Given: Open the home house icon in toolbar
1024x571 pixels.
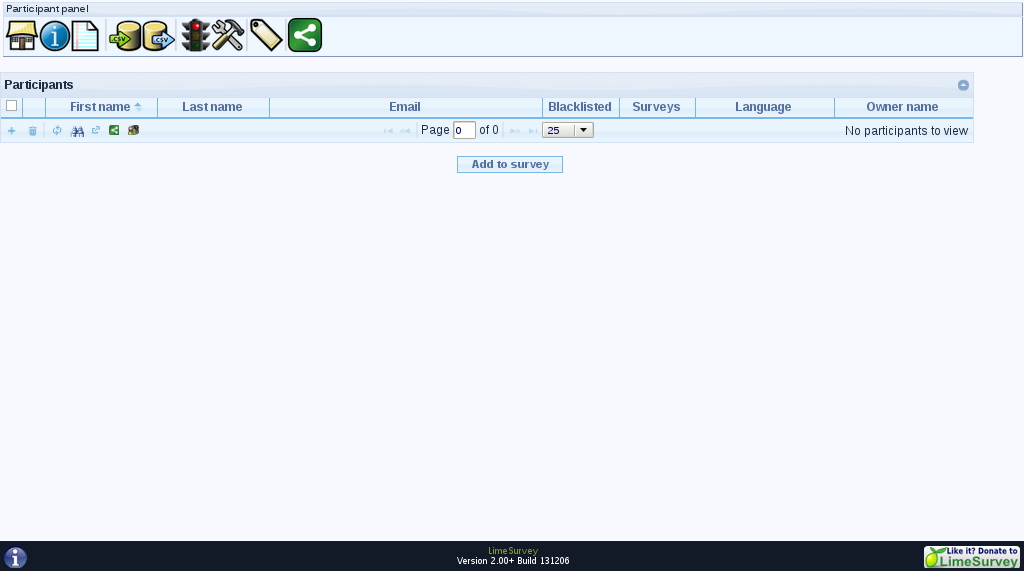Looking at the screenshot, I should (22, 35).
